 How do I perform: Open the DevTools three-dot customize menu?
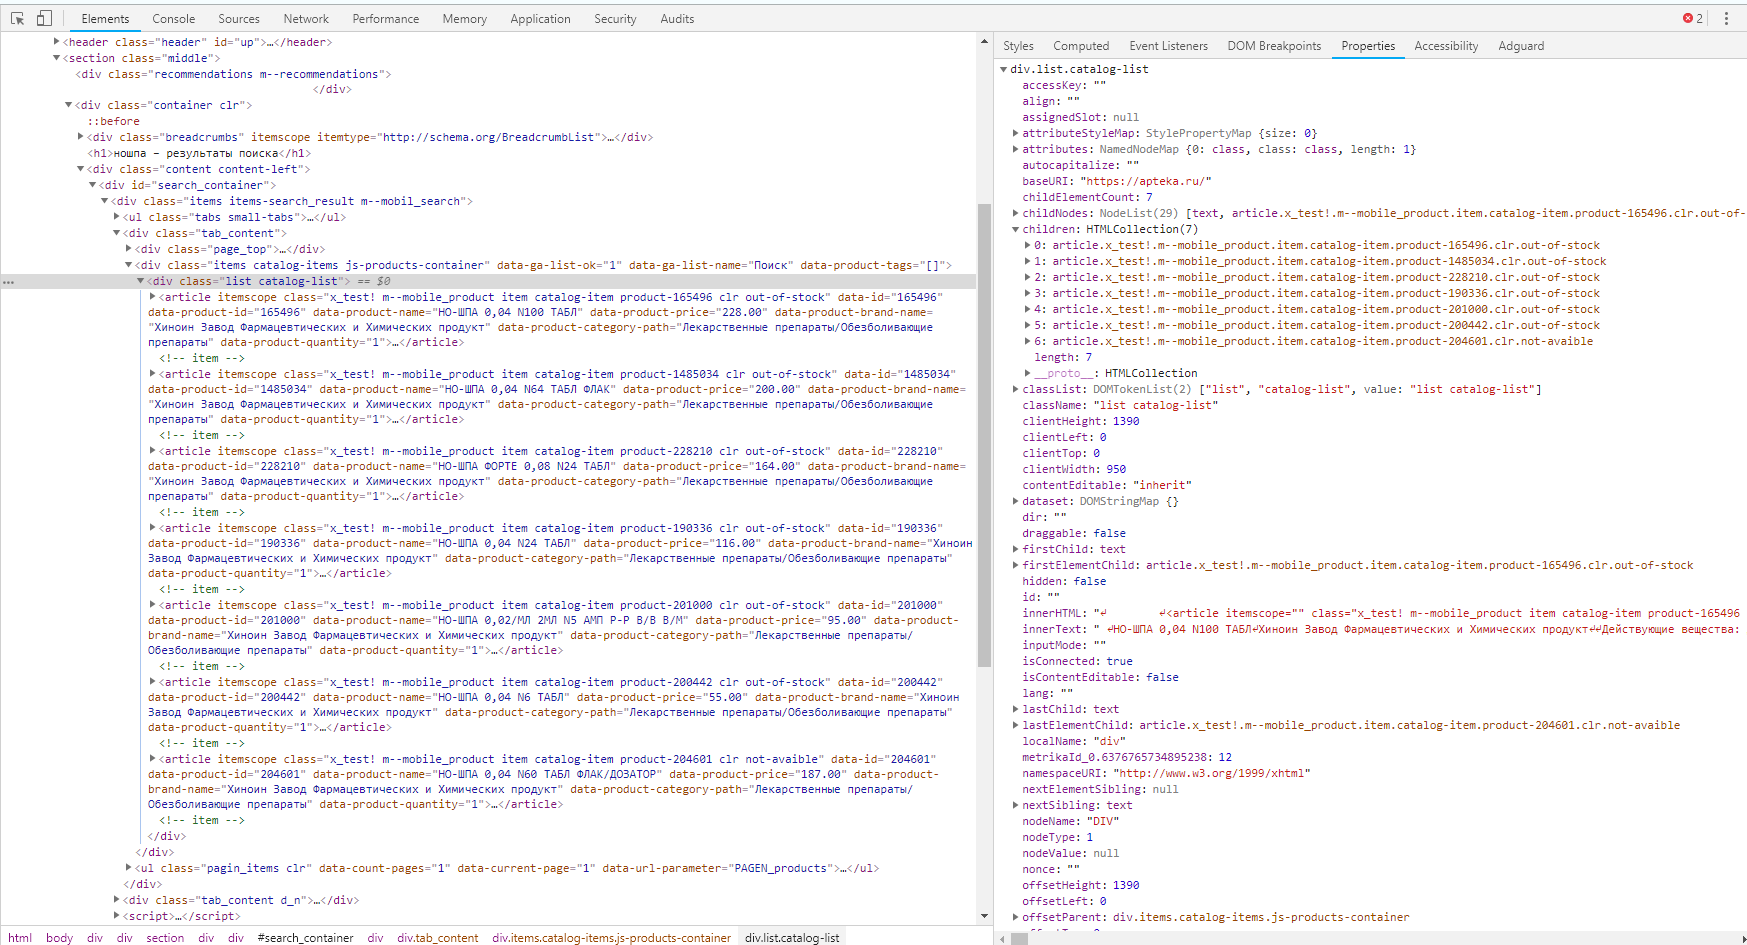[x=1726, y=18]
